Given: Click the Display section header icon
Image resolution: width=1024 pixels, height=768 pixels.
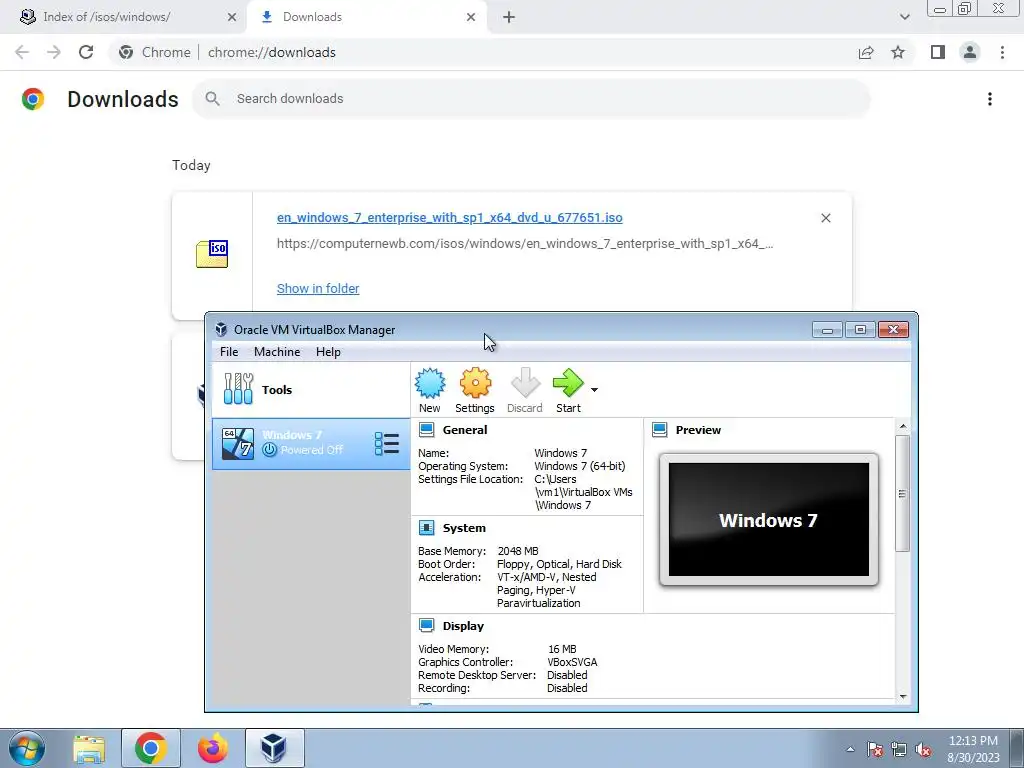Looking at the screenshot, I should tap(426, 626).
